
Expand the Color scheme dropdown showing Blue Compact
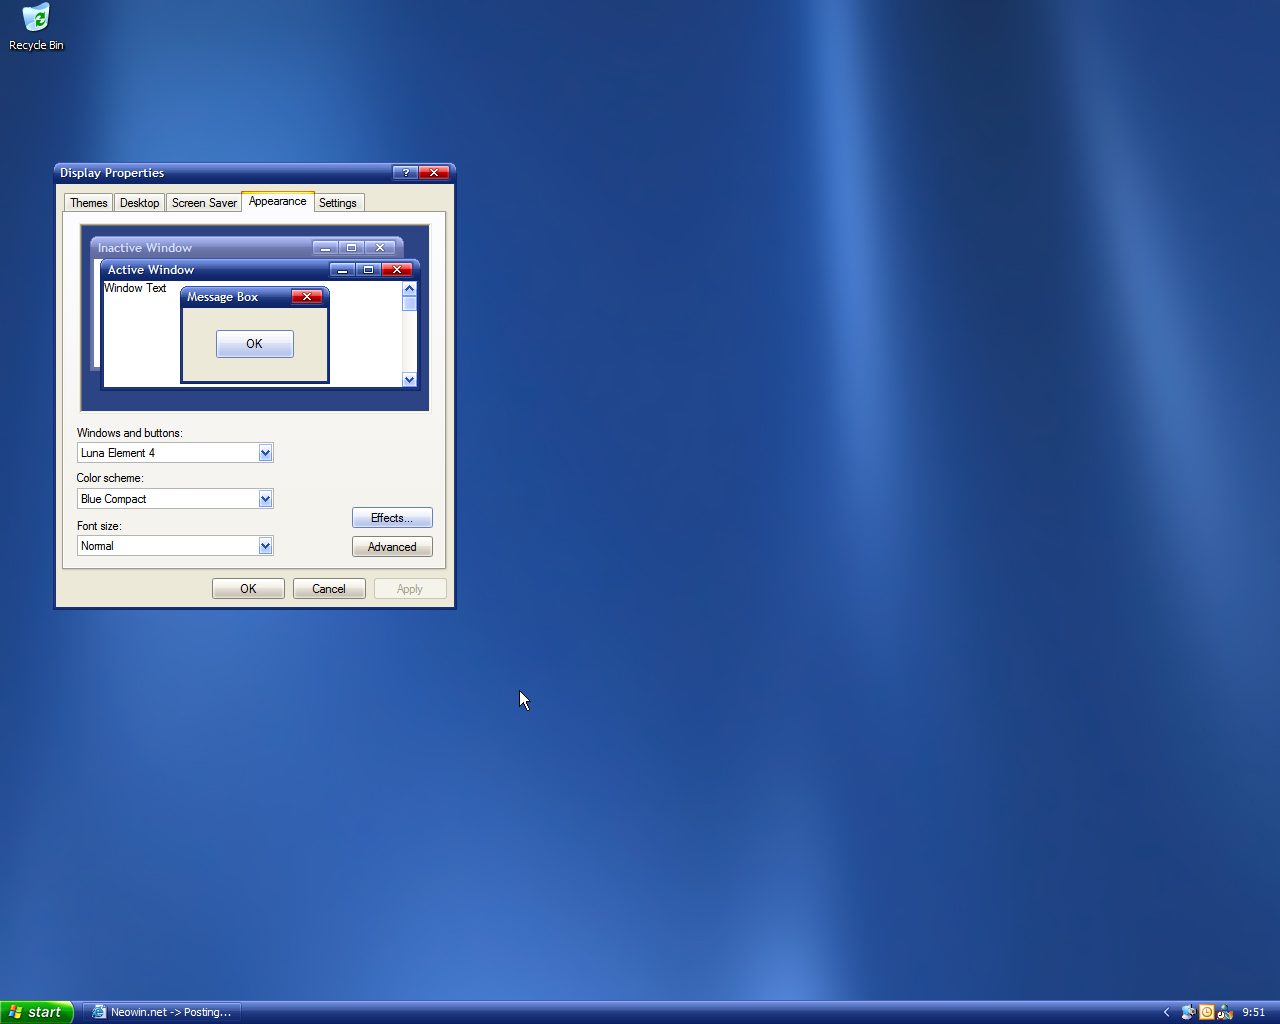tap(264, 498)
